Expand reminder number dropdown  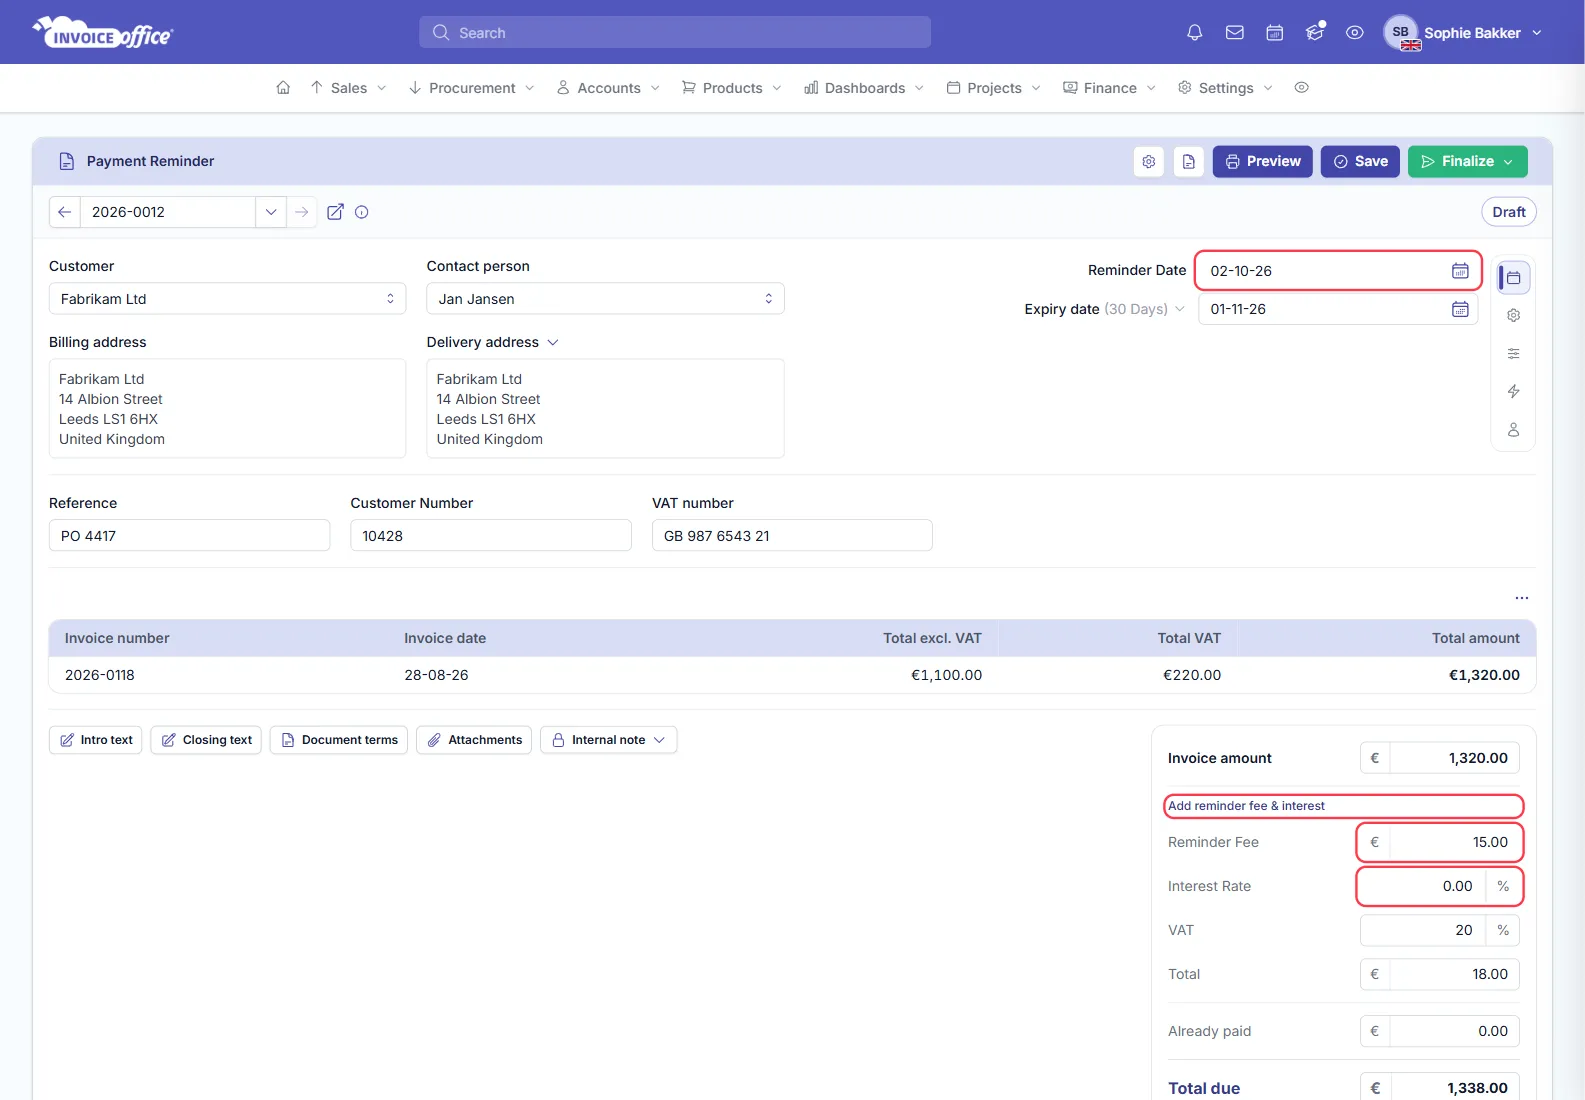[x=271, y=212]
